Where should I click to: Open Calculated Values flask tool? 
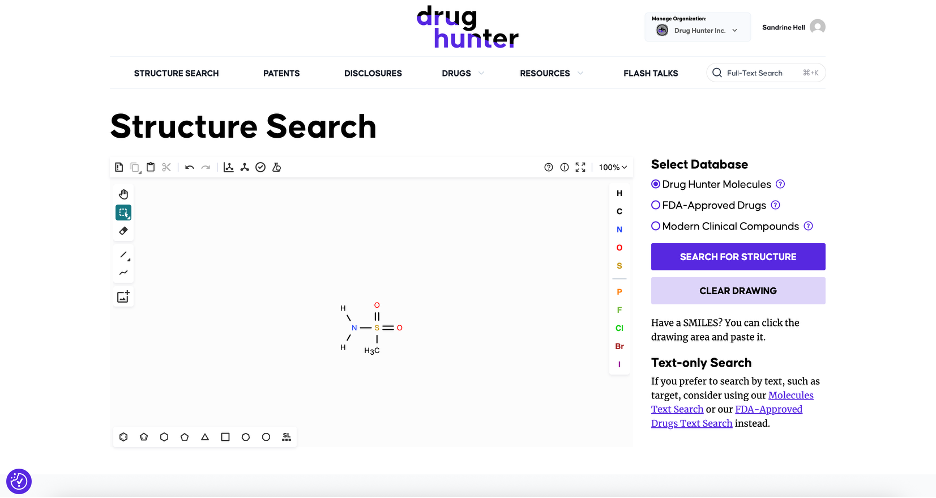click(x=276, y=167)
